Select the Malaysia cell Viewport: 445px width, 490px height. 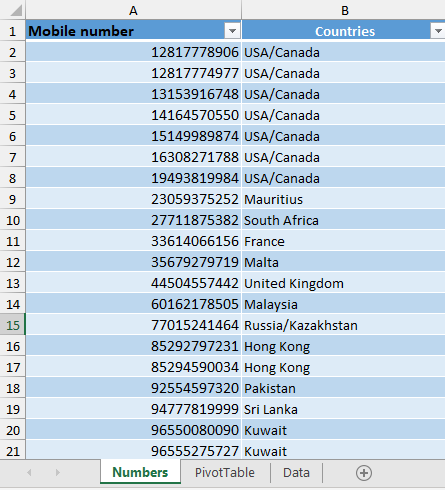(343, 304)
